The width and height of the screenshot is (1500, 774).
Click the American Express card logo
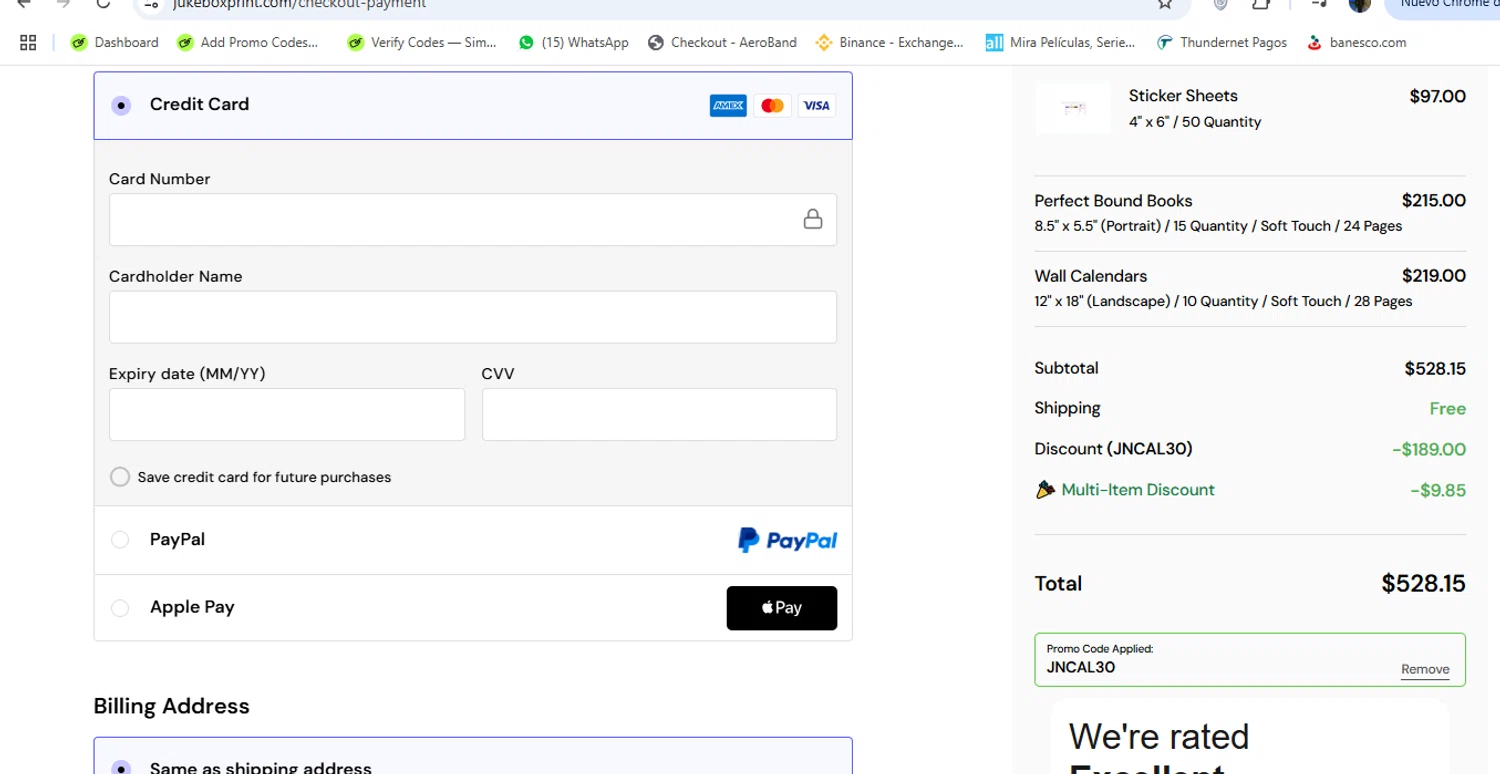[728, 105]
